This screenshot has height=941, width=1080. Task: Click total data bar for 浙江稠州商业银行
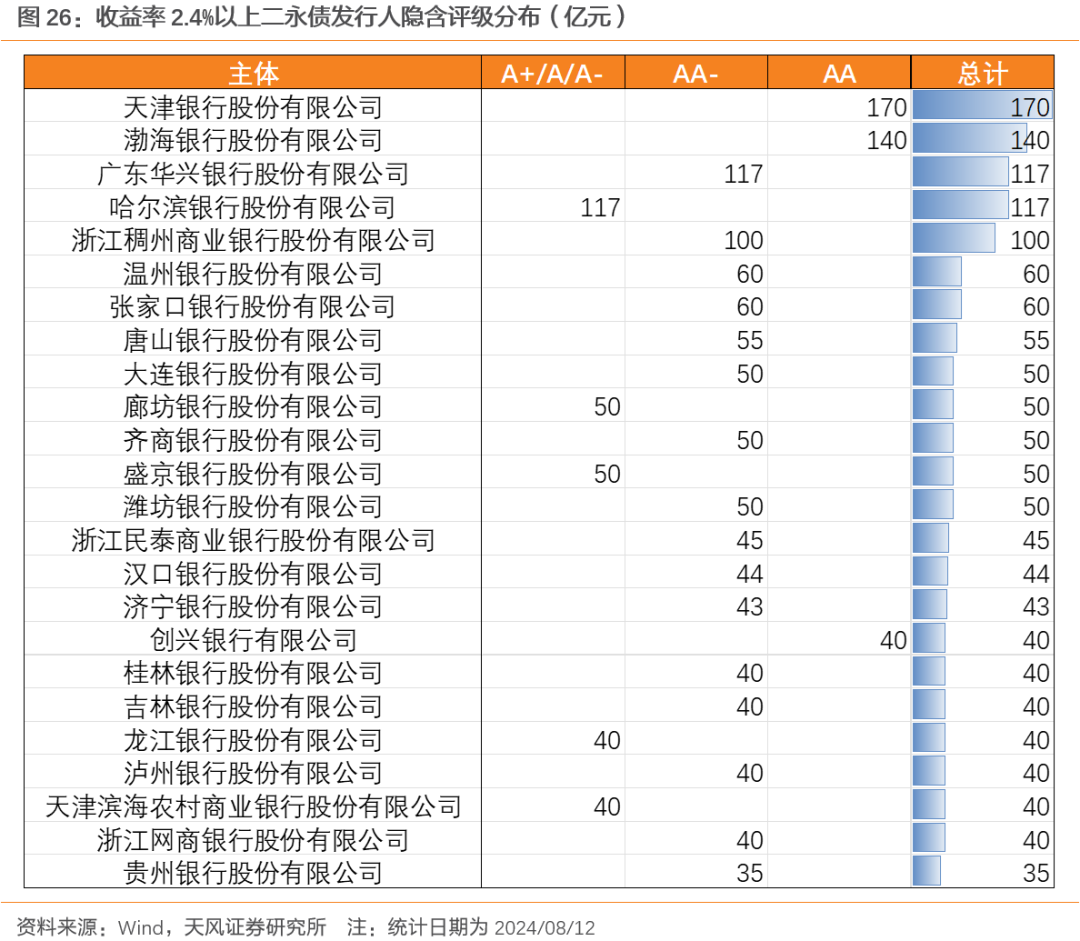point(954,239)
